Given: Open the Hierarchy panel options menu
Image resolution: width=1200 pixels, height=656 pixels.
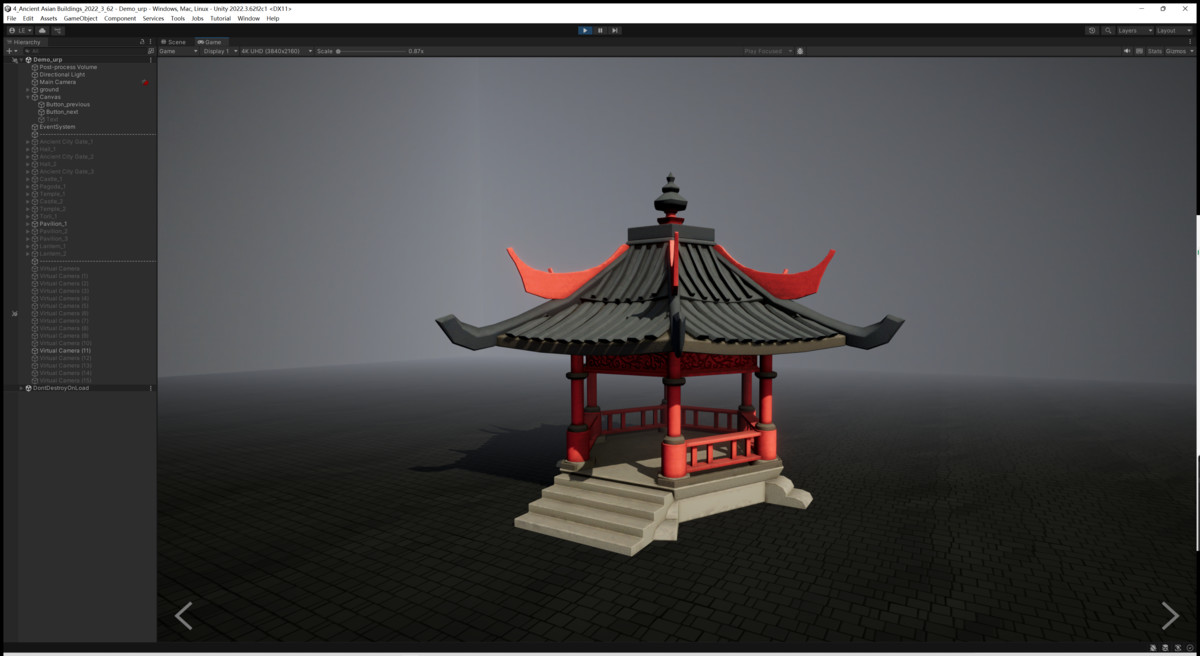Looking at the screenshot, I should (x=150, y=42).
